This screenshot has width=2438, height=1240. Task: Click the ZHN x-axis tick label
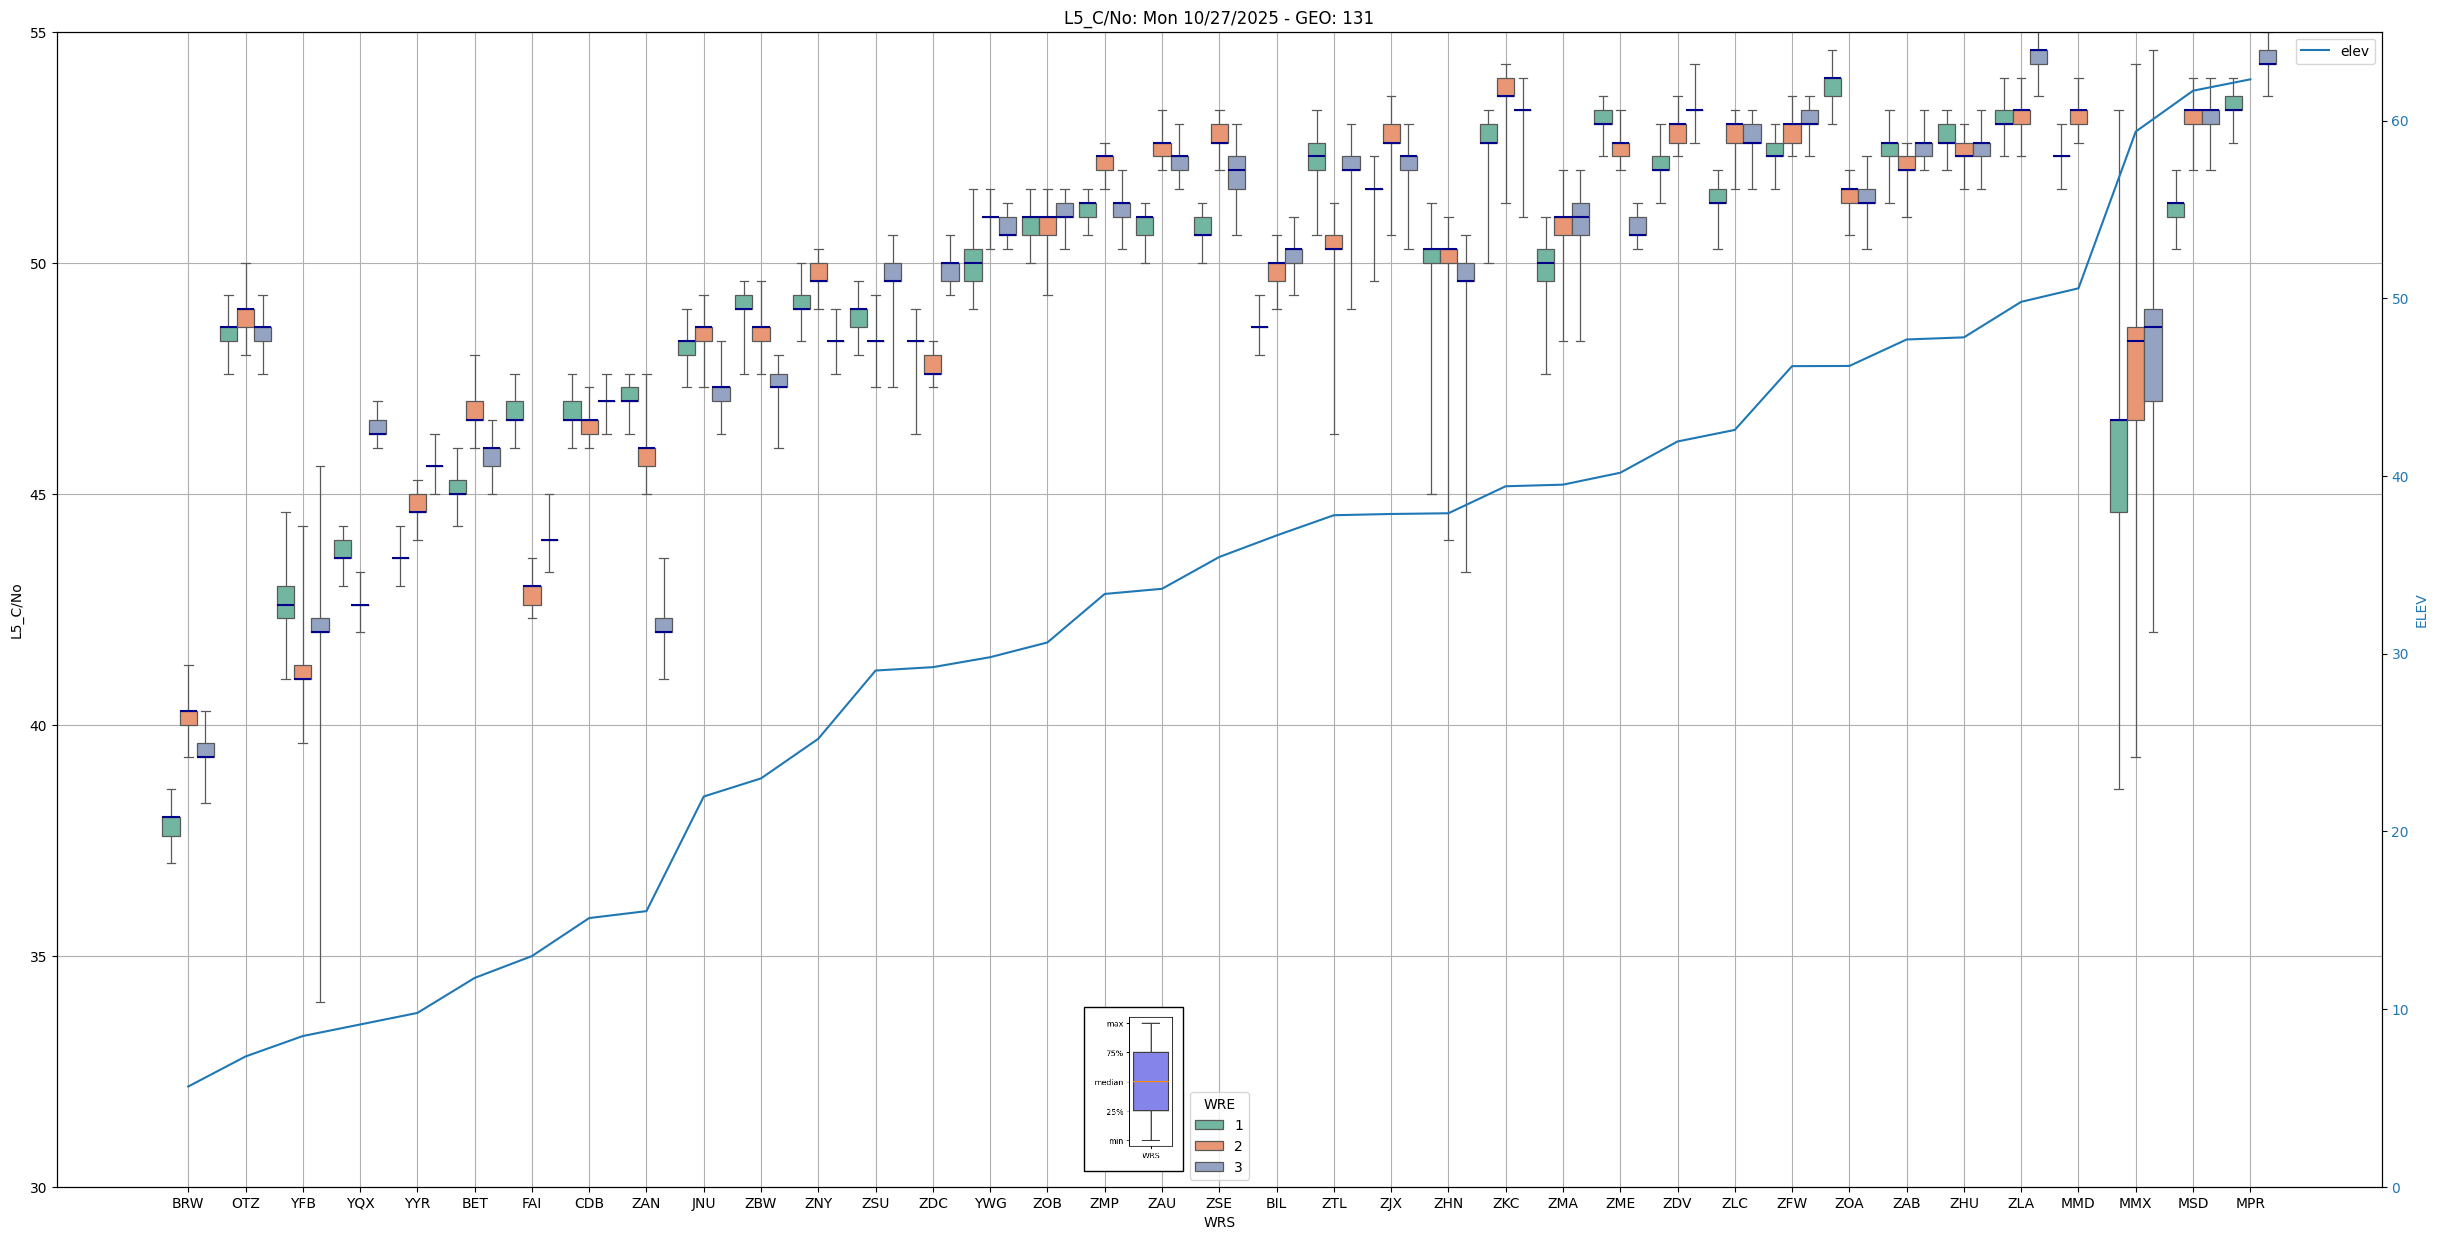pos(1448,1203)
